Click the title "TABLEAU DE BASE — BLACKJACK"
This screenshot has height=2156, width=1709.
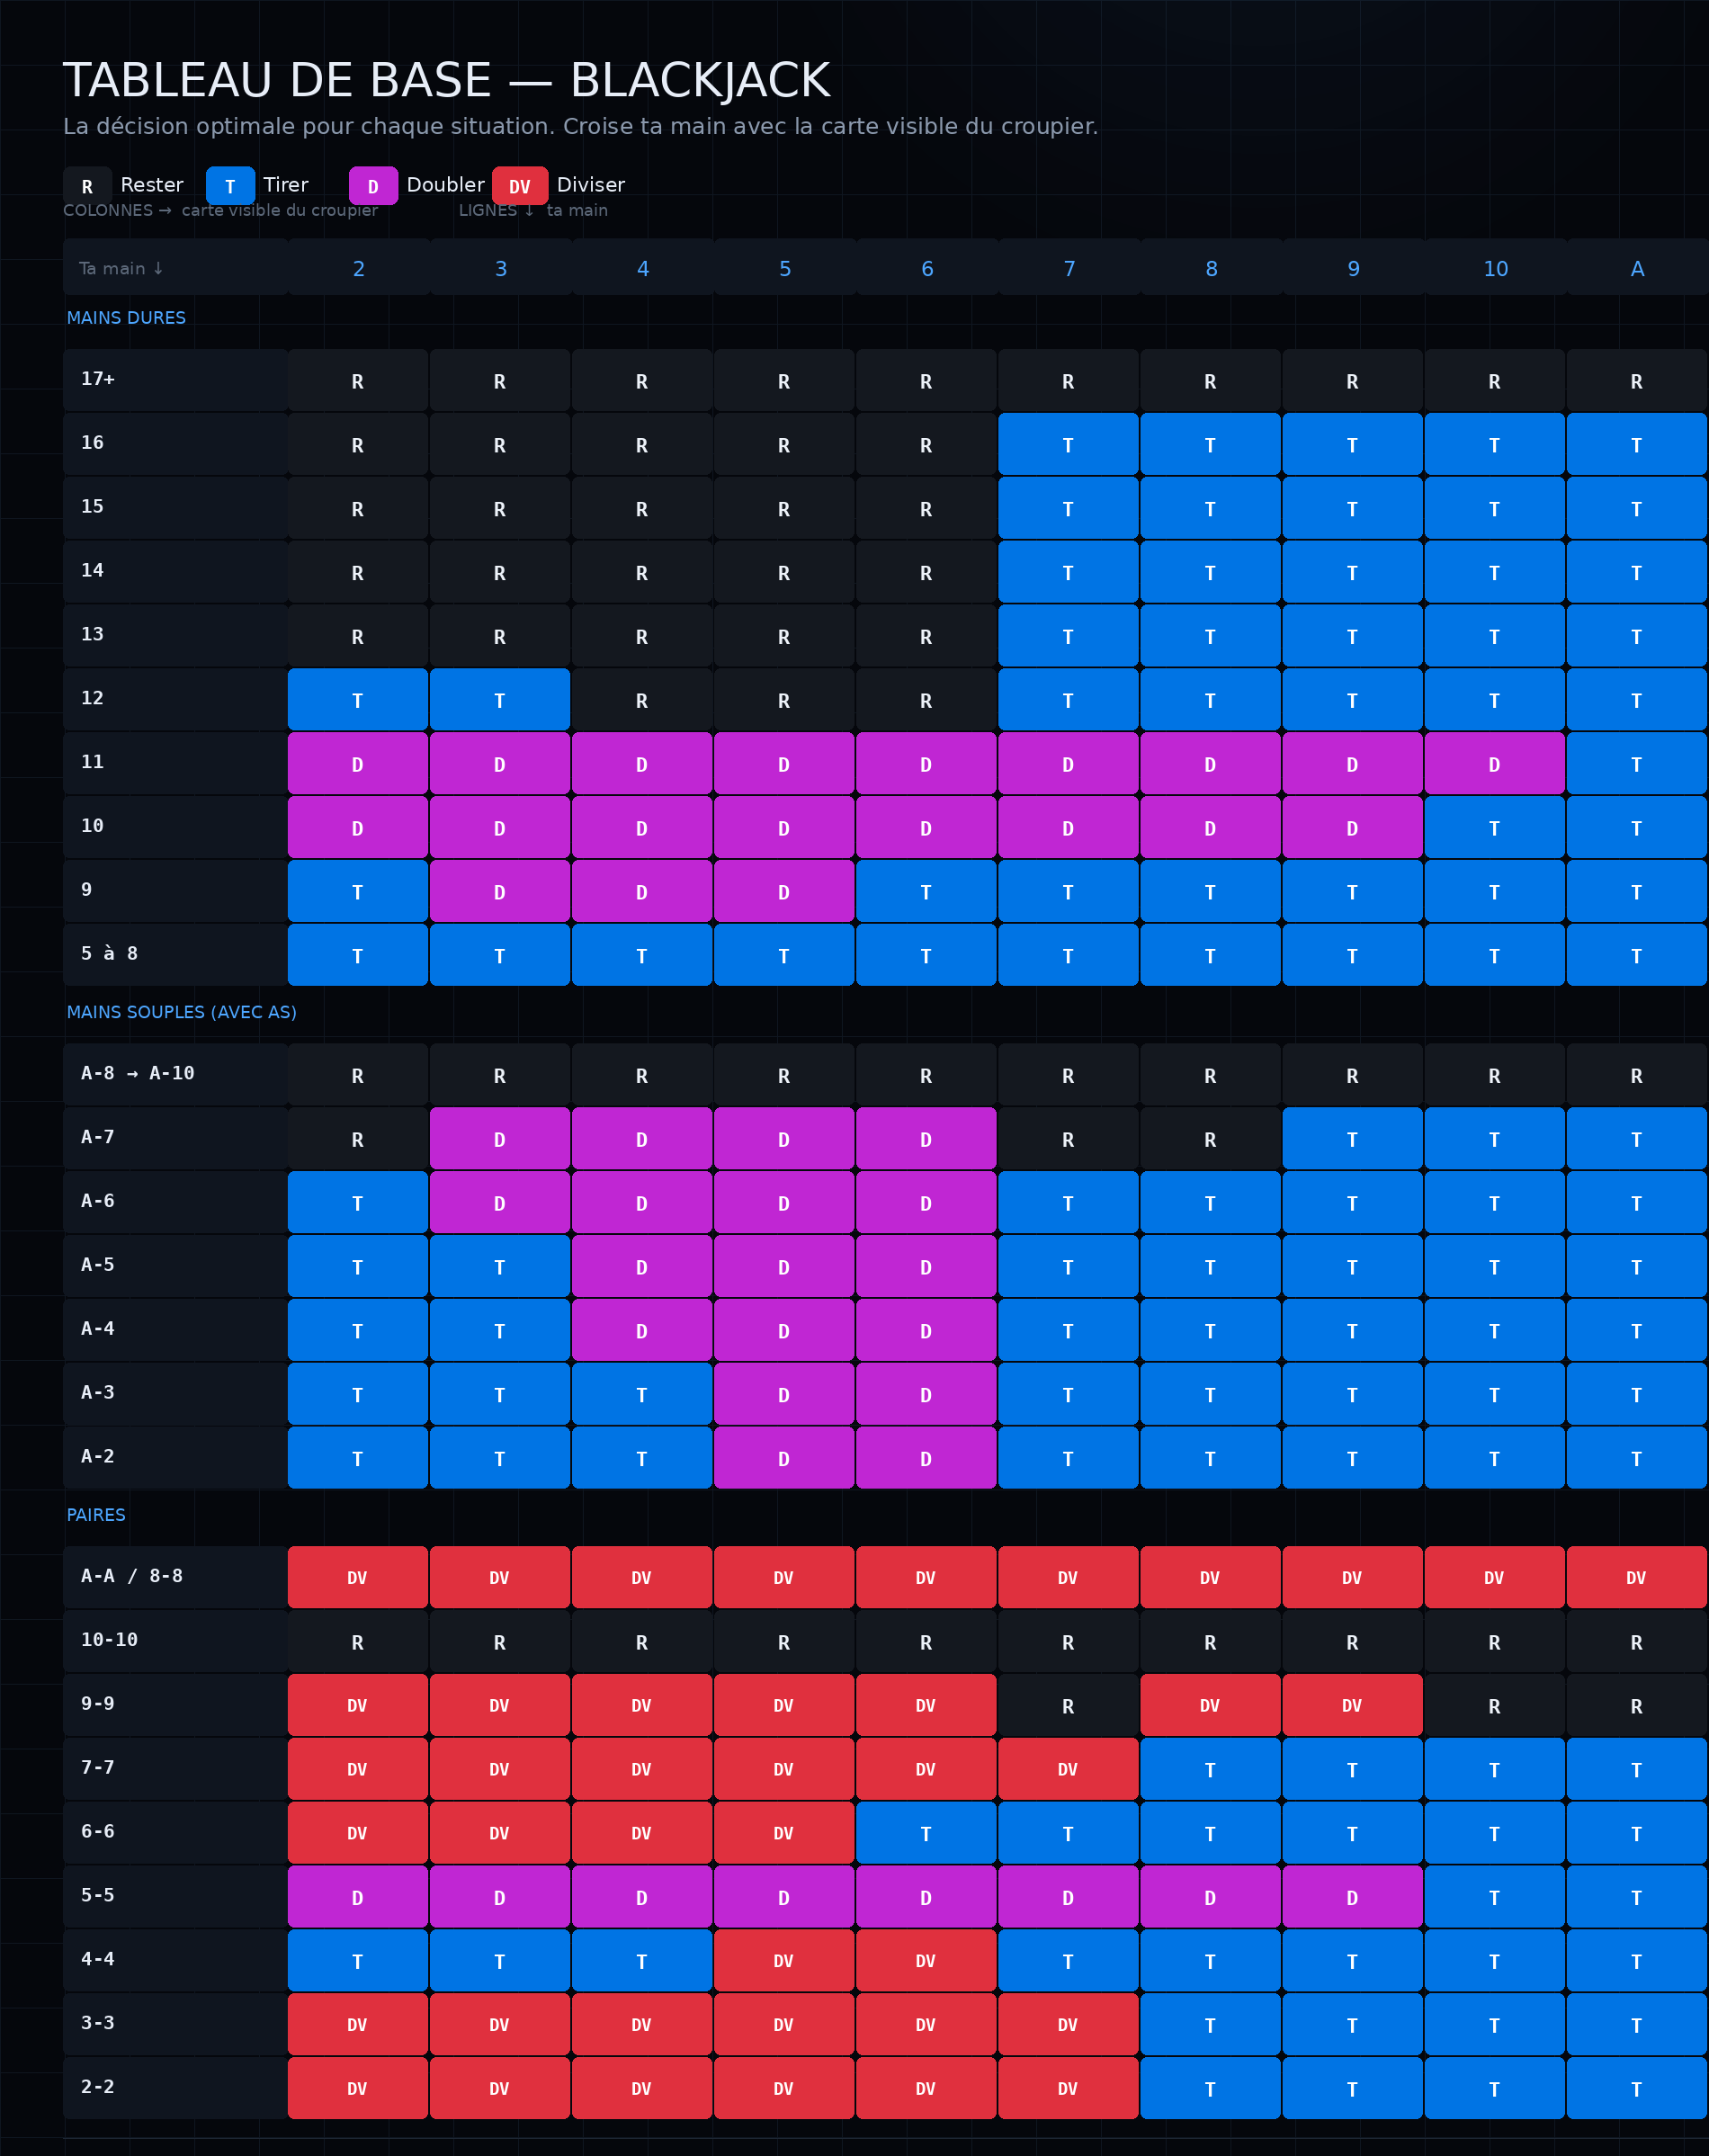click(x=447, y=80)
